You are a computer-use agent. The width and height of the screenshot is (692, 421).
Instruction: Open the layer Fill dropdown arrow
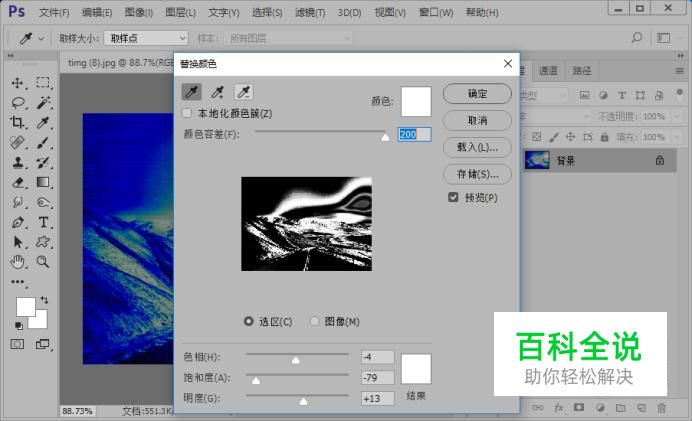[x=677, y=137]
